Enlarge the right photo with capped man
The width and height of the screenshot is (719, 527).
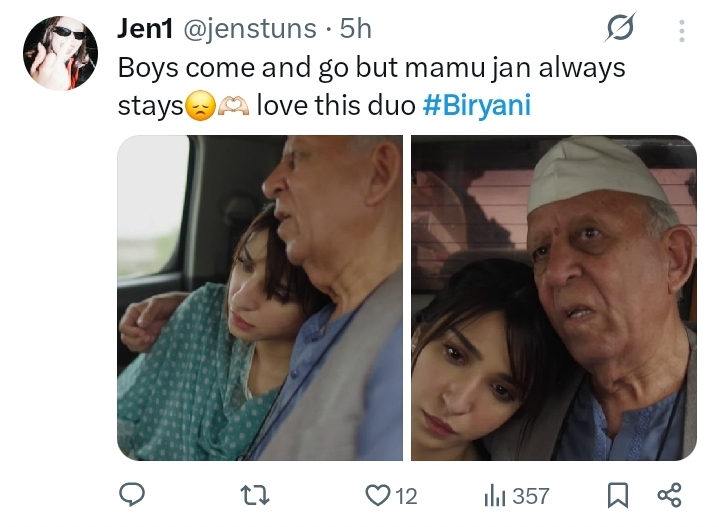click(554, 298)
